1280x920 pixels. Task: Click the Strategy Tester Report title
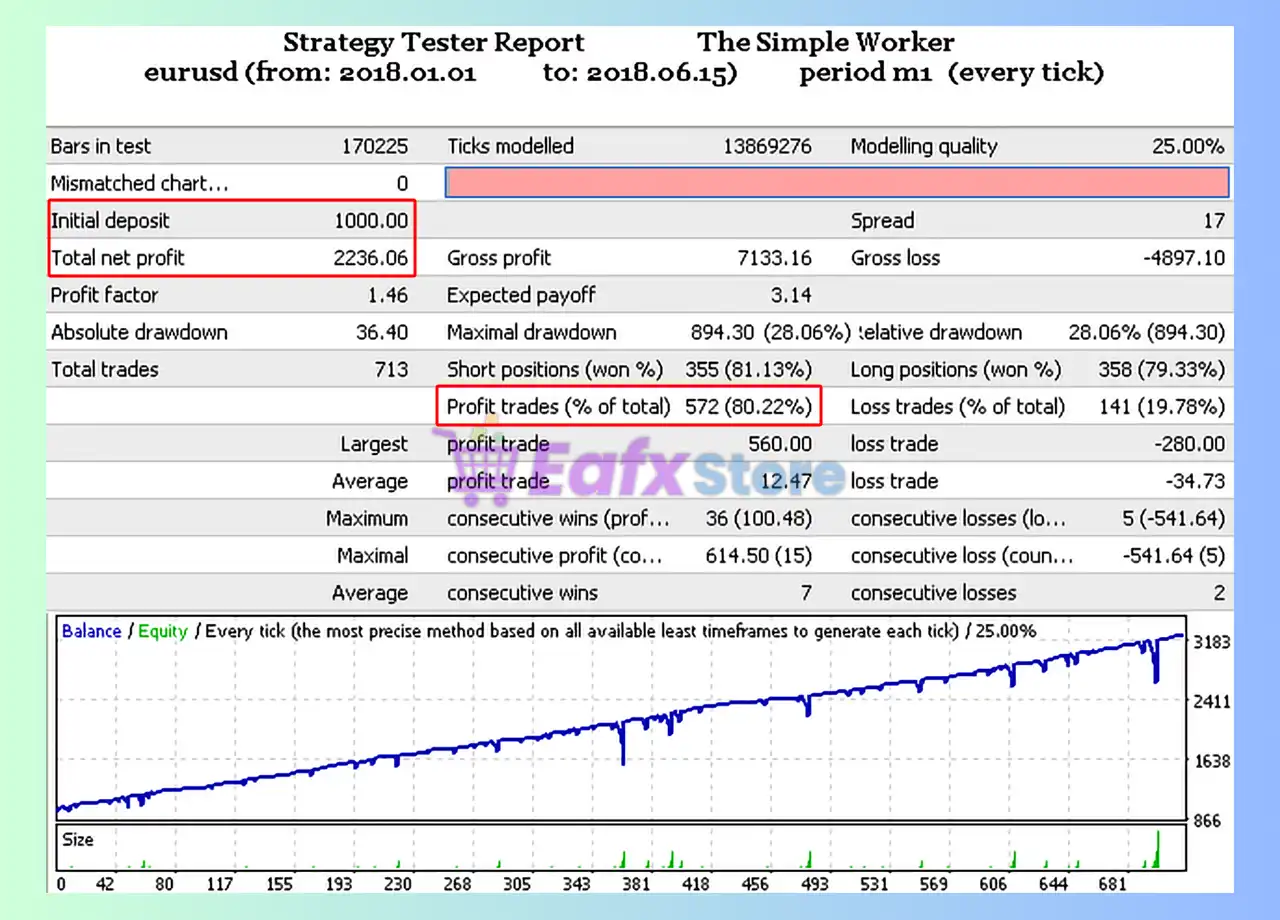(x=433, y=43)
